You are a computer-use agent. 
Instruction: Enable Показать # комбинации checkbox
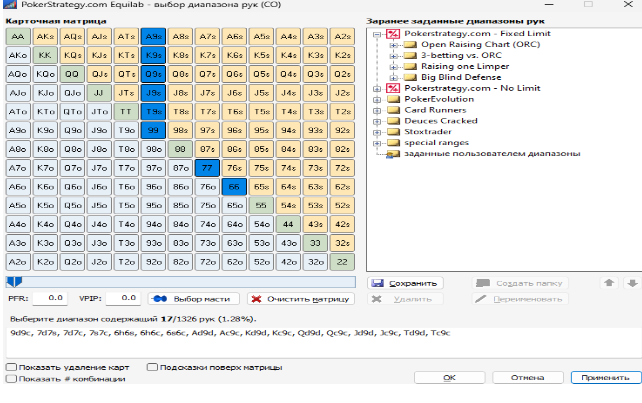click(11, 379)
